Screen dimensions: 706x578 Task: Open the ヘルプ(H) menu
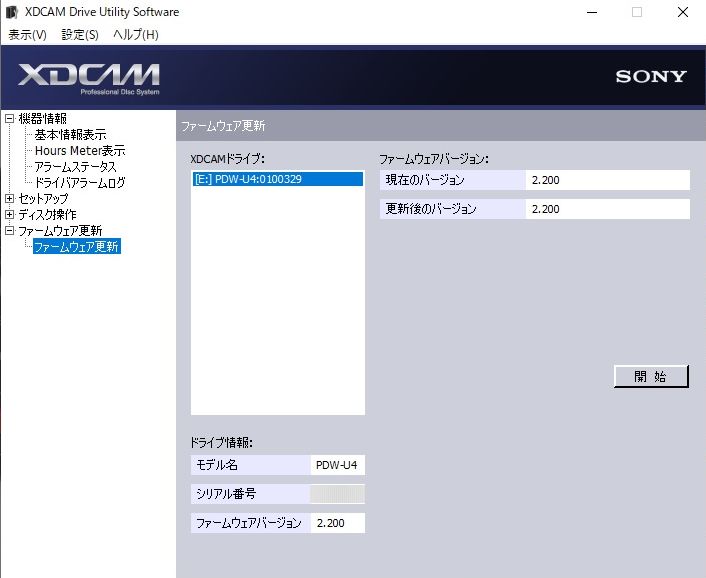(x=135, y=35)
